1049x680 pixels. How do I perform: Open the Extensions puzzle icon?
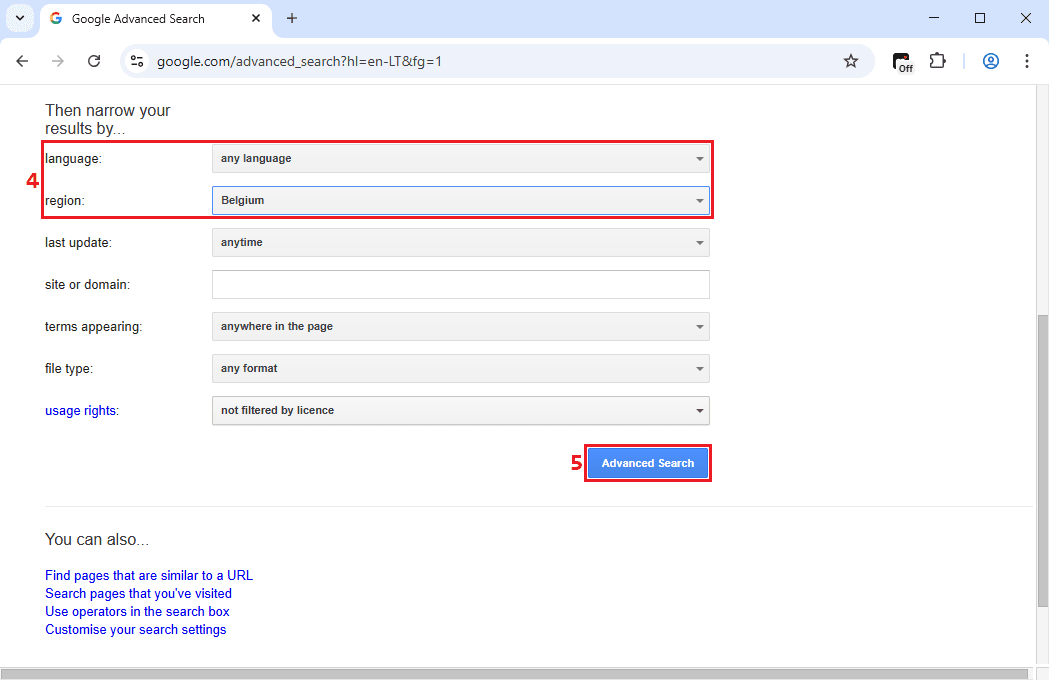point(937,61)
